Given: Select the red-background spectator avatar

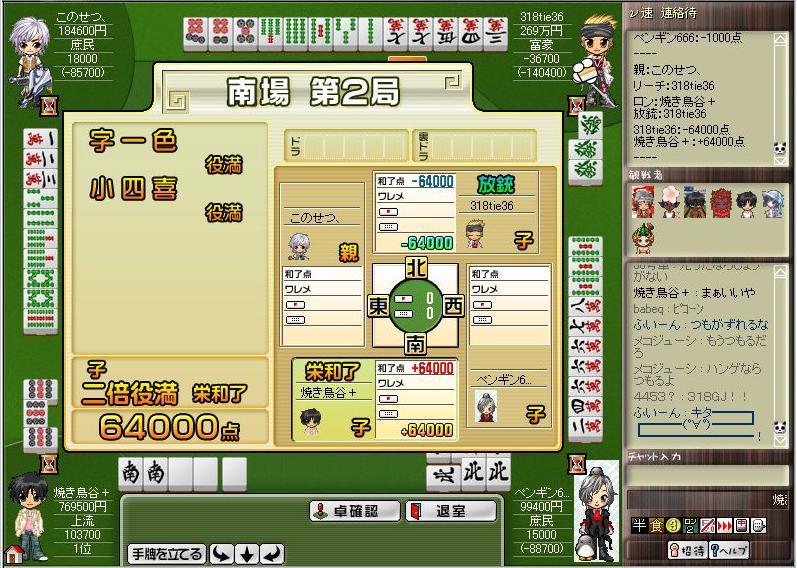Looking at the screenshot, I should coord(642,202).
